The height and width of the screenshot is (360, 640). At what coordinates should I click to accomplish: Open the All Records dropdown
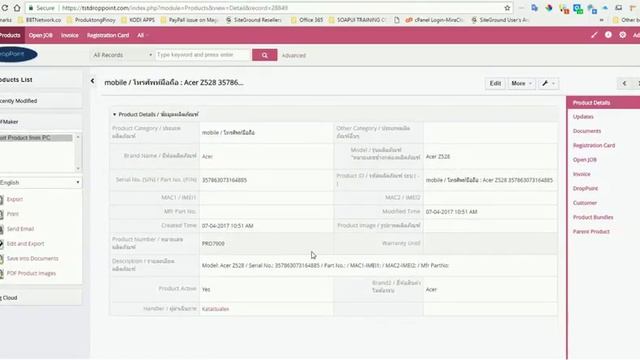122,55
